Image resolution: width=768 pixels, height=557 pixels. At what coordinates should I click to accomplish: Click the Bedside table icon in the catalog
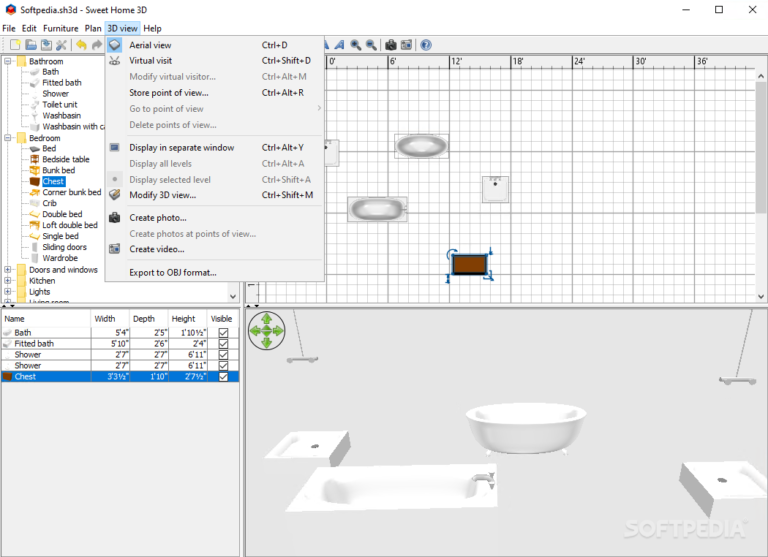(35, 159)
